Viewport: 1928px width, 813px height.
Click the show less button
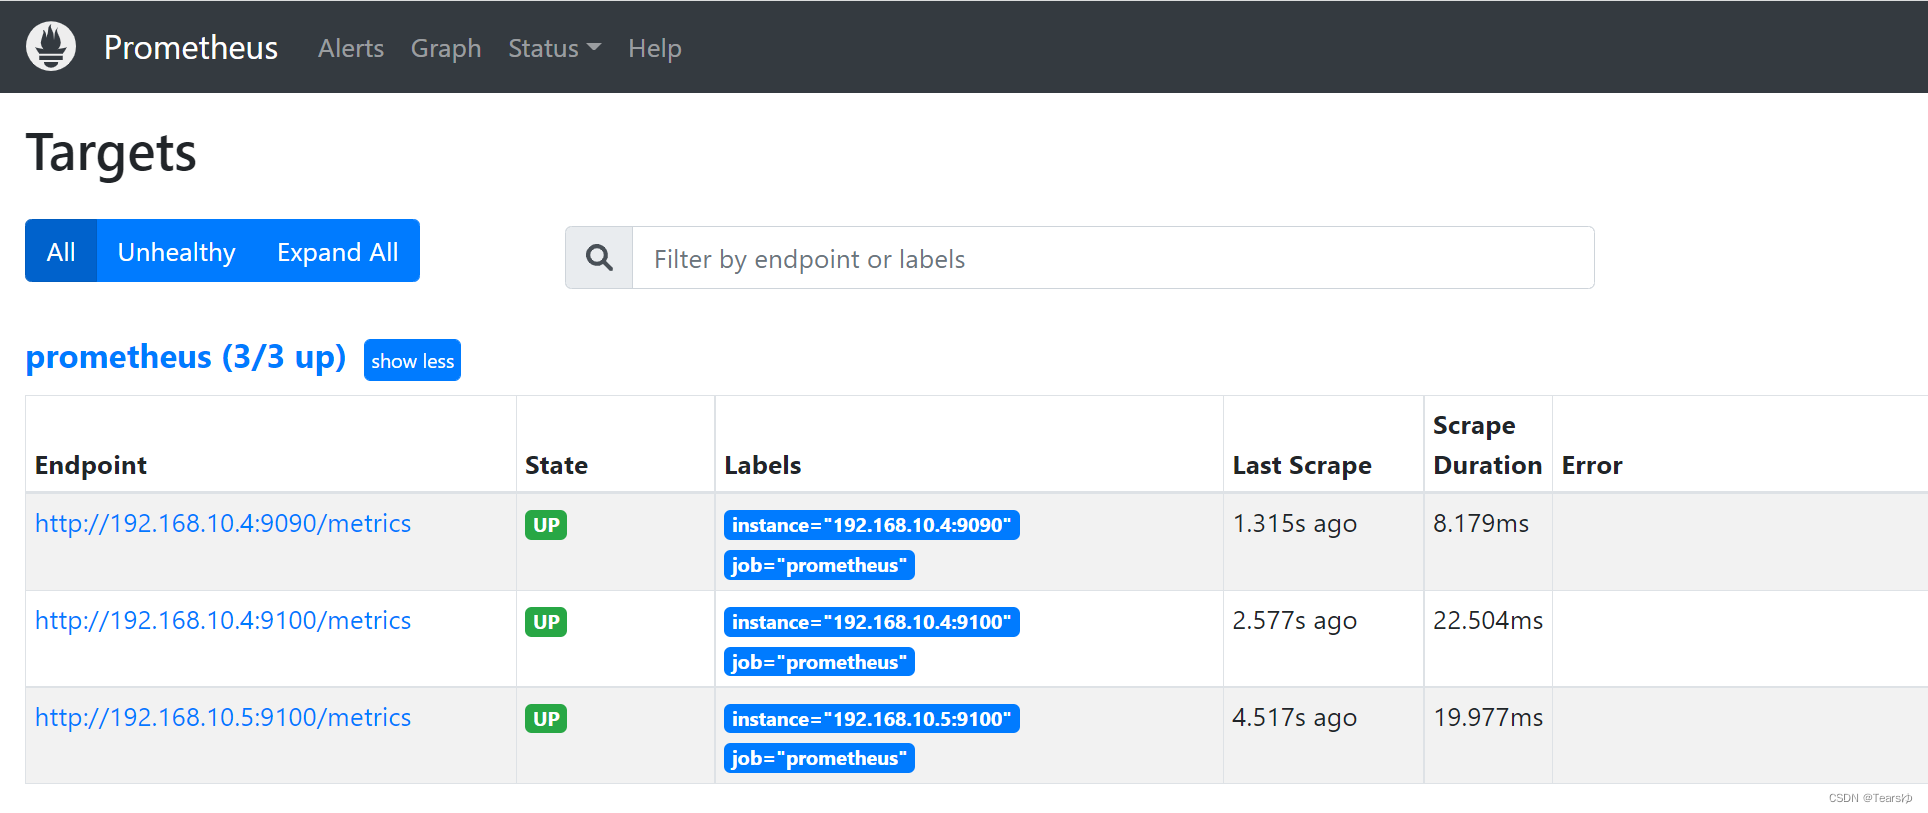coord(412,360)
